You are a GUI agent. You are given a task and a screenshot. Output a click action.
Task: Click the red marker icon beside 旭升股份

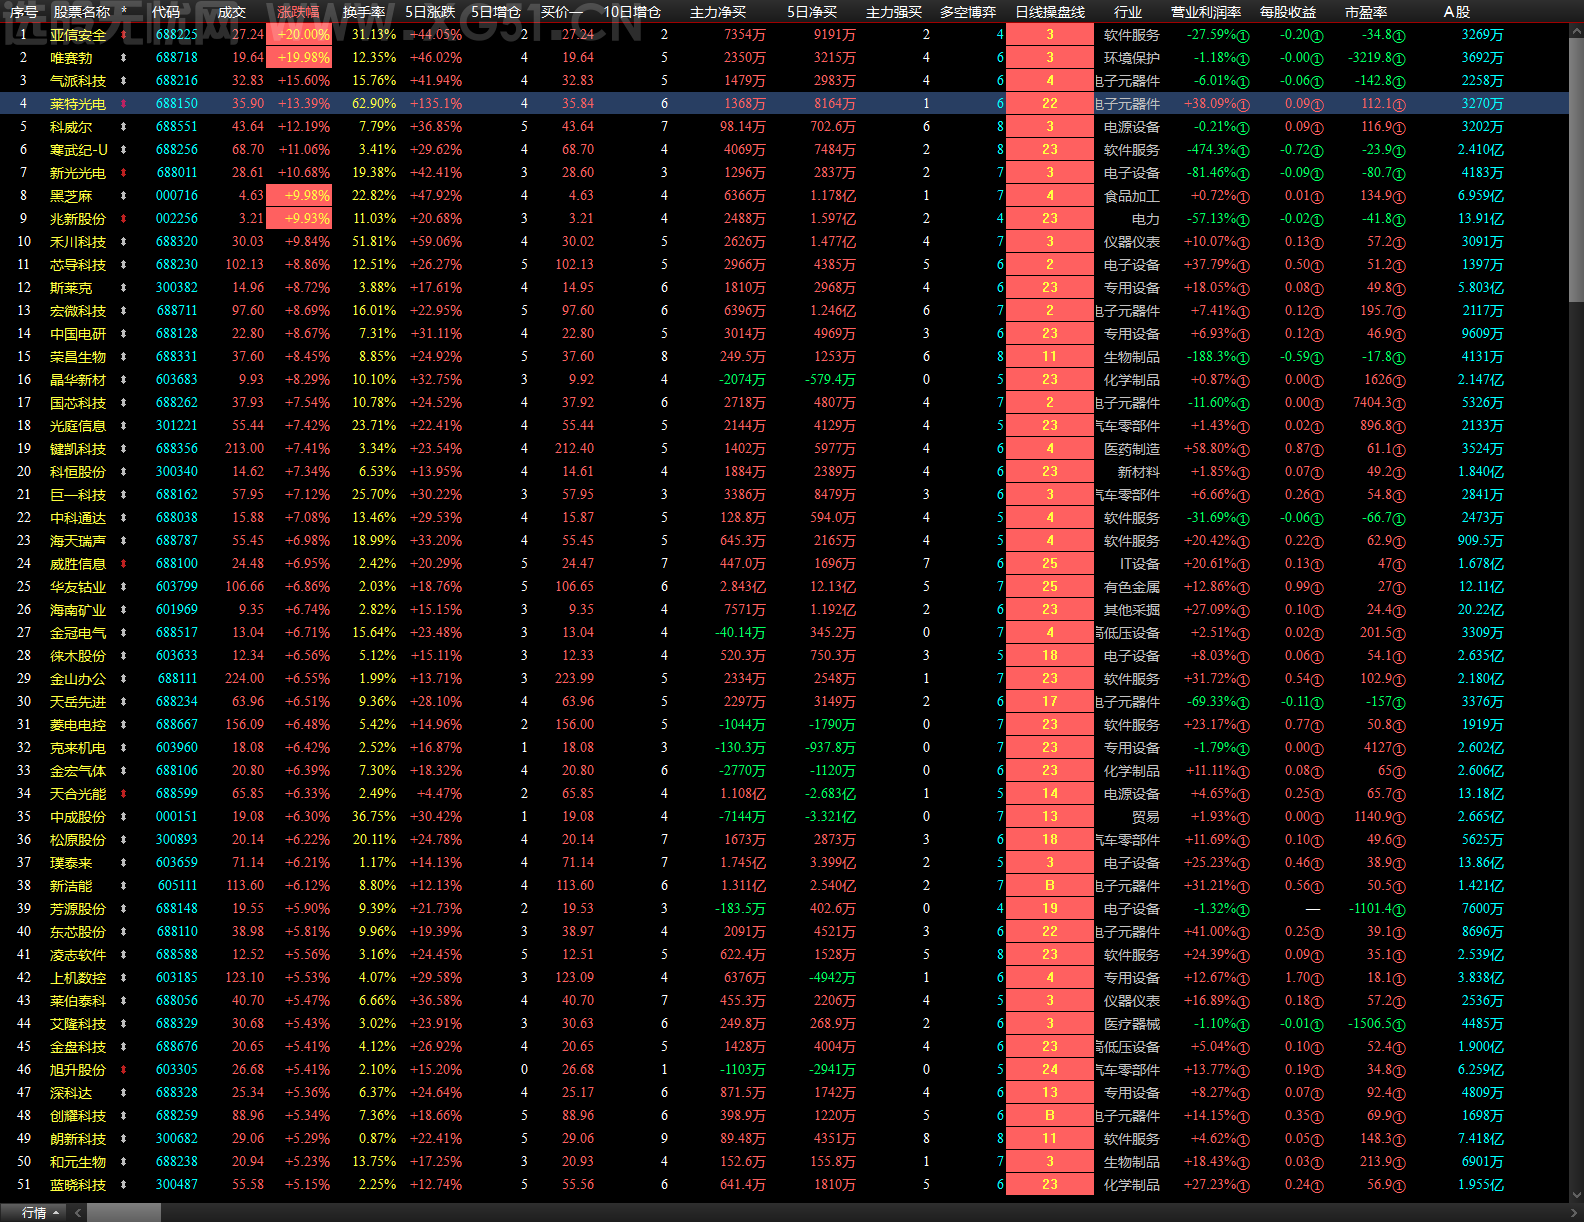pyautogui.click(x=123, y=1070)
